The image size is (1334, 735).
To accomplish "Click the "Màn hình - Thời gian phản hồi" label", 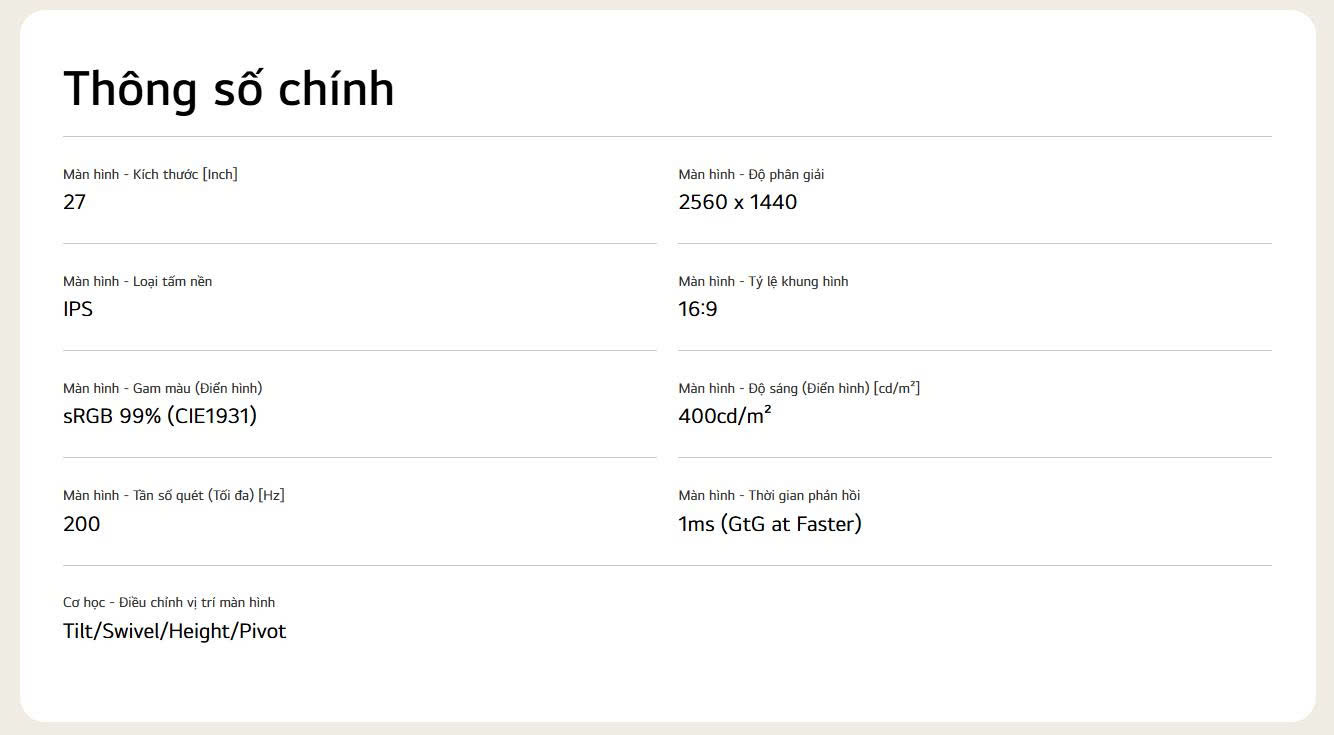I will [769, 495].
